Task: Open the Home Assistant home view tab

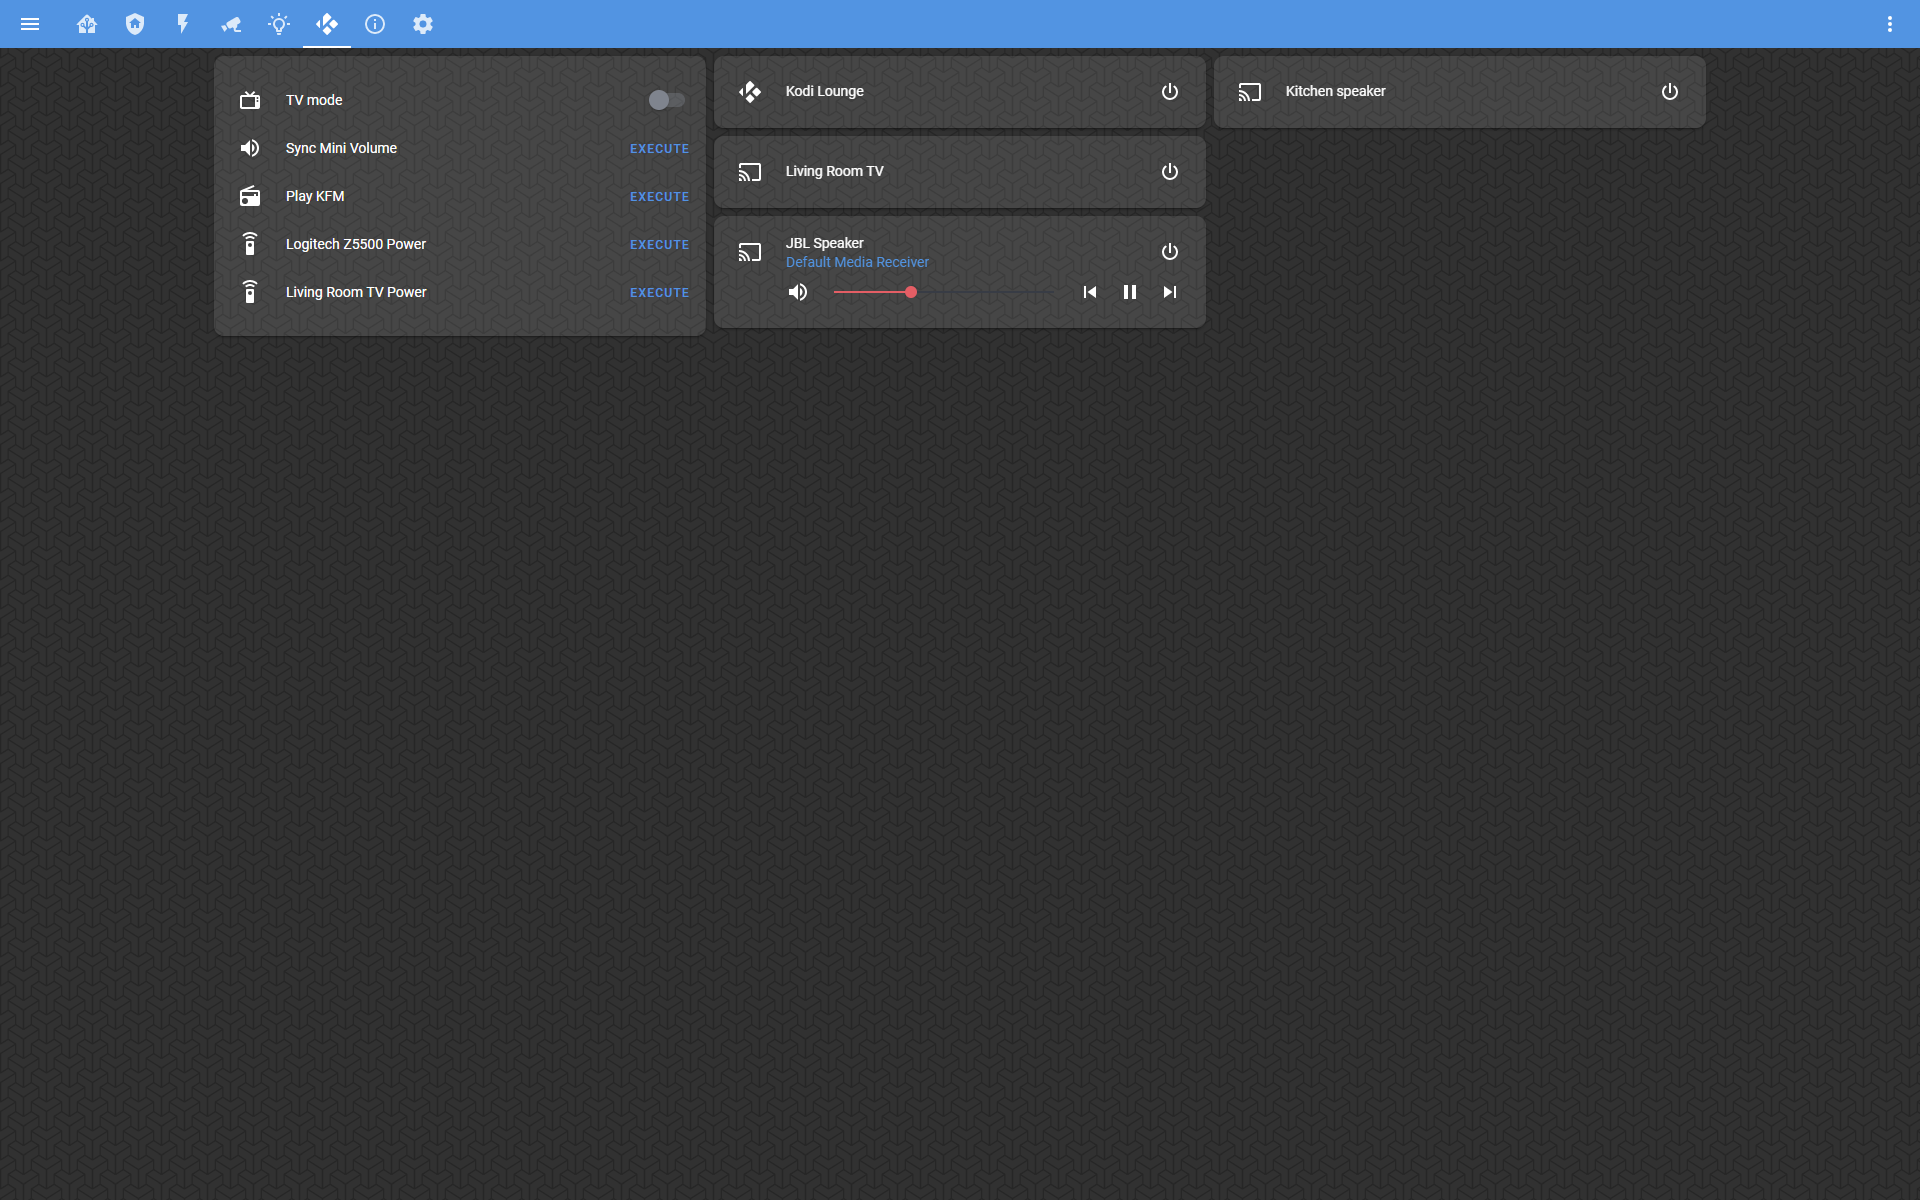Action: 87,24
